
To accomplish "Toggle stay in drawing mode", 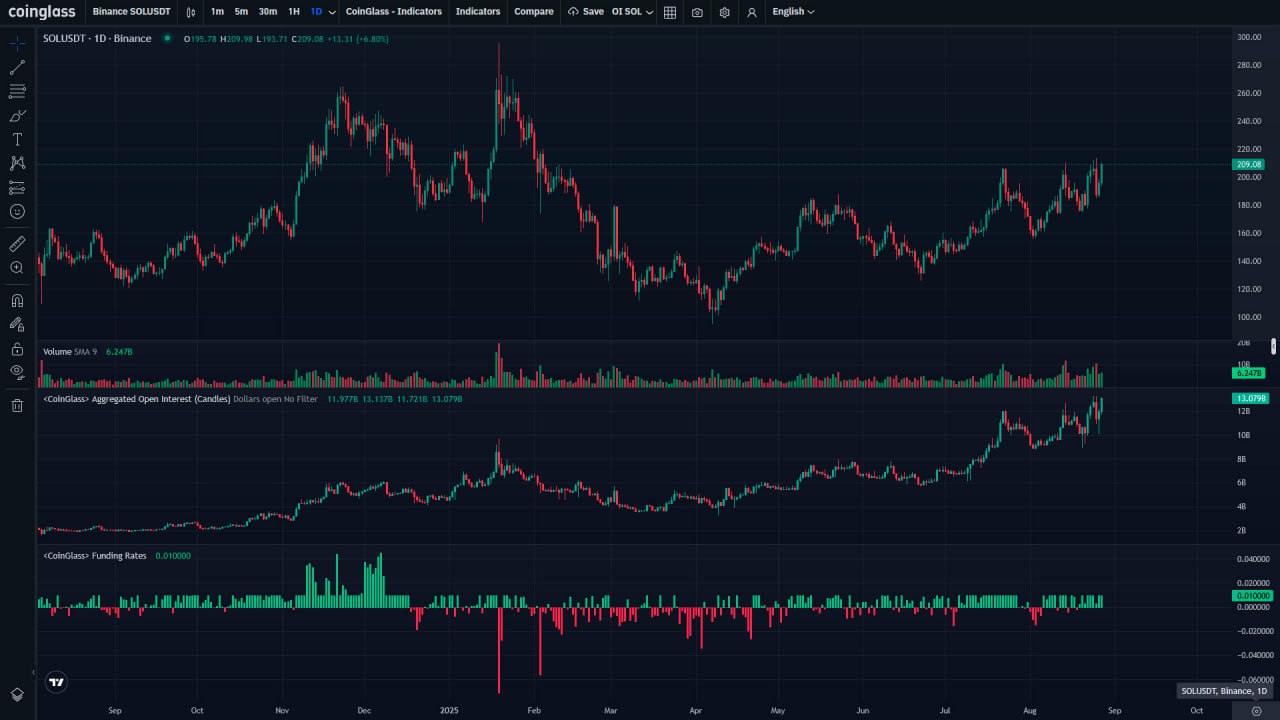I will 17,323.
